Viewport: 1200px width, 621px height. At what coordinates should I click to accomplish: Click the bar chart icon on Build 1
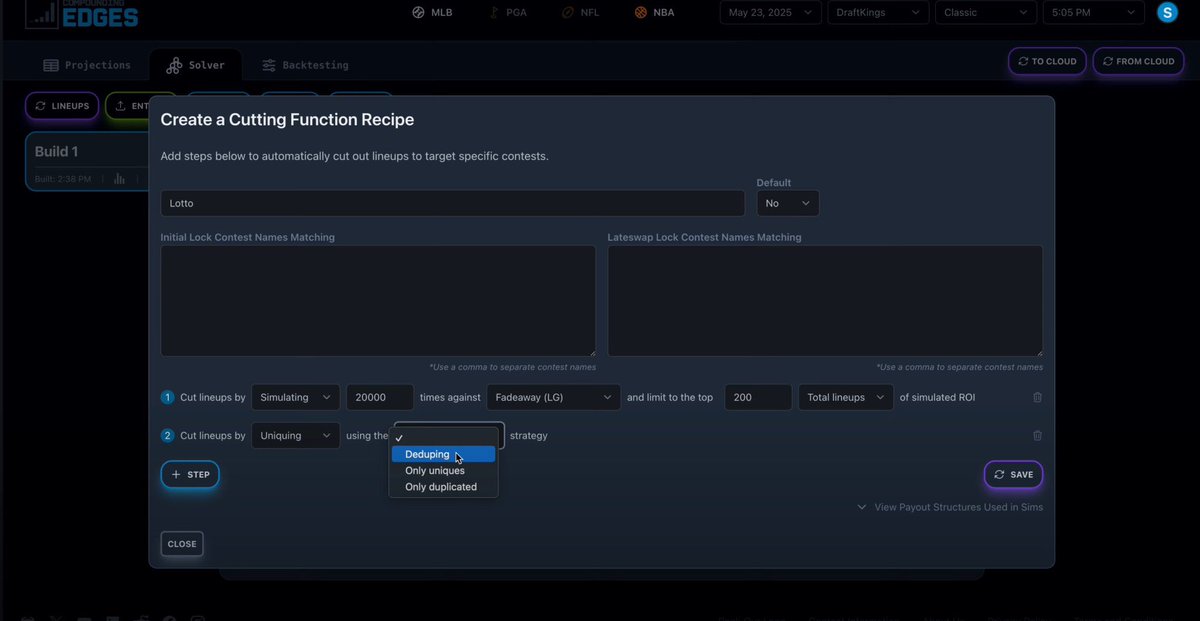(x=119, y=178)
